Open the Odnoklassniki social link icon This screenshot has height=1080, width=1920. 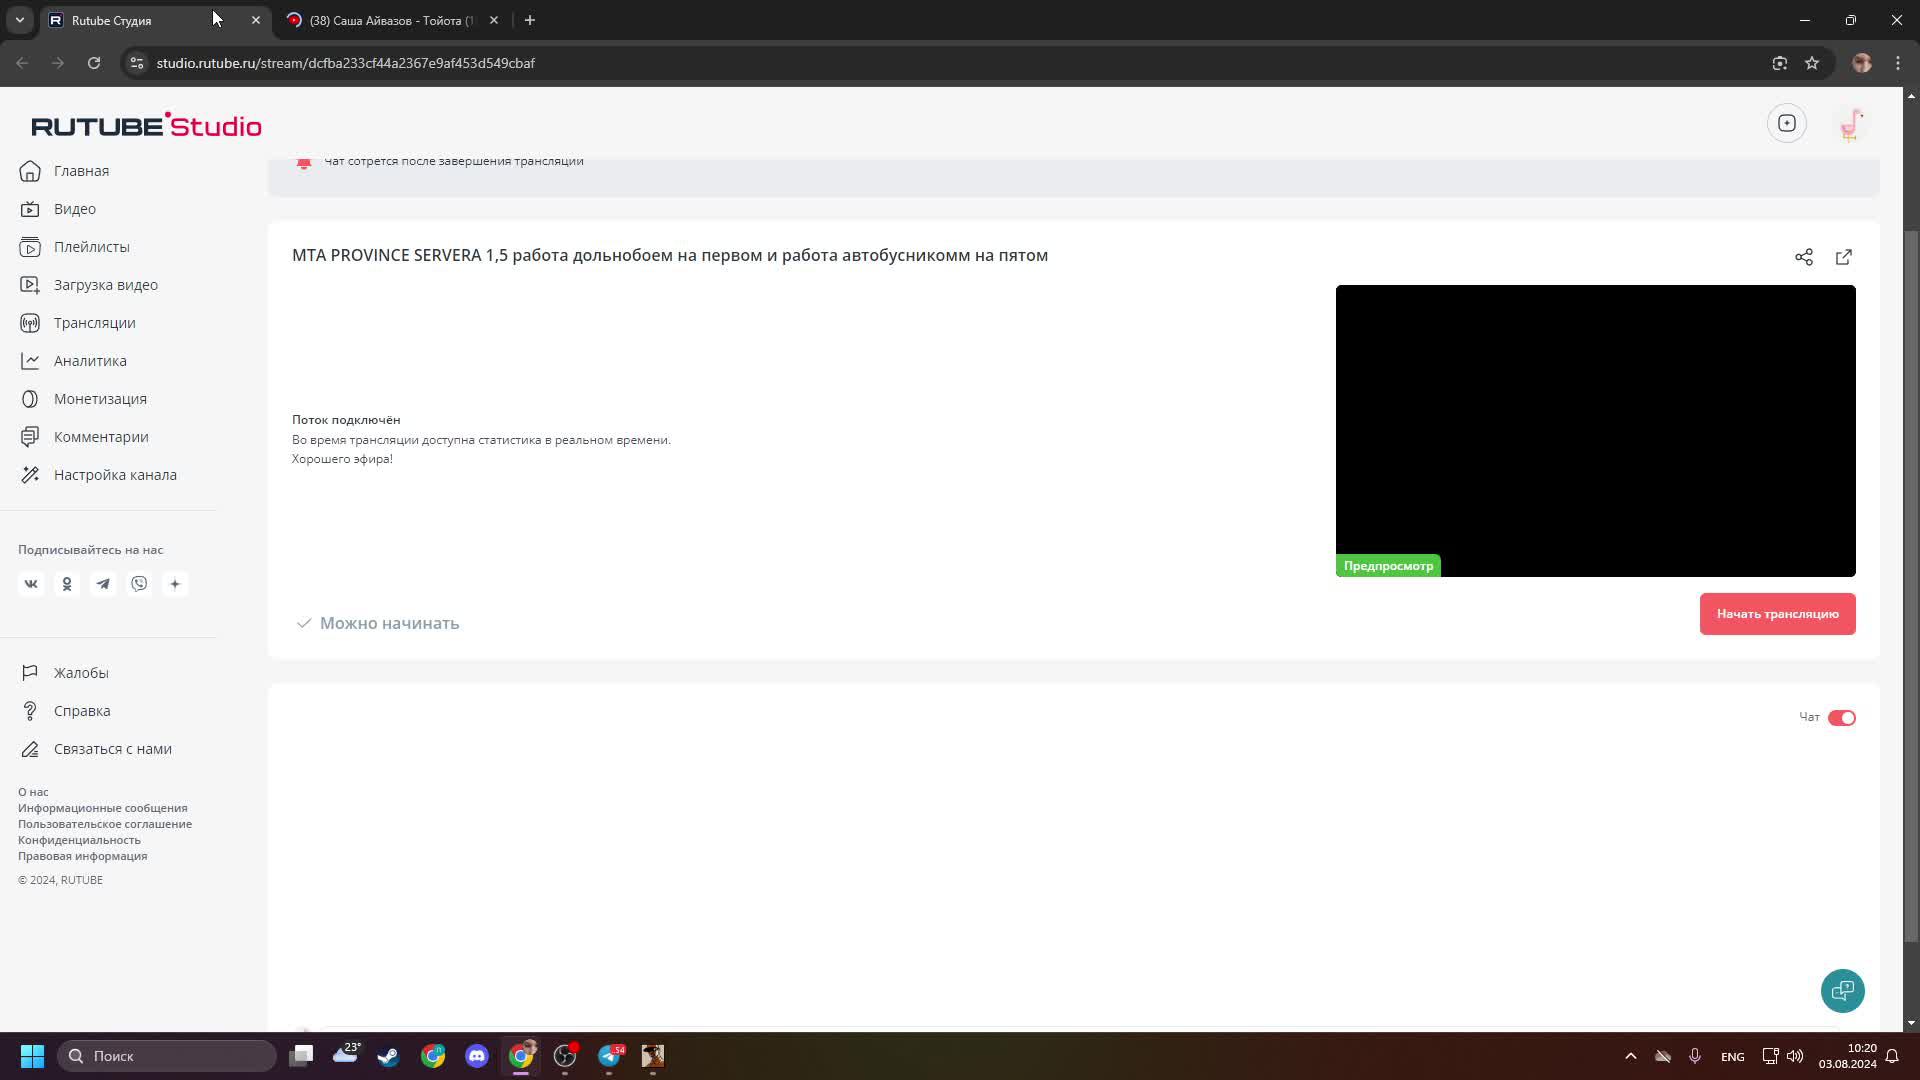pos(67,584)
